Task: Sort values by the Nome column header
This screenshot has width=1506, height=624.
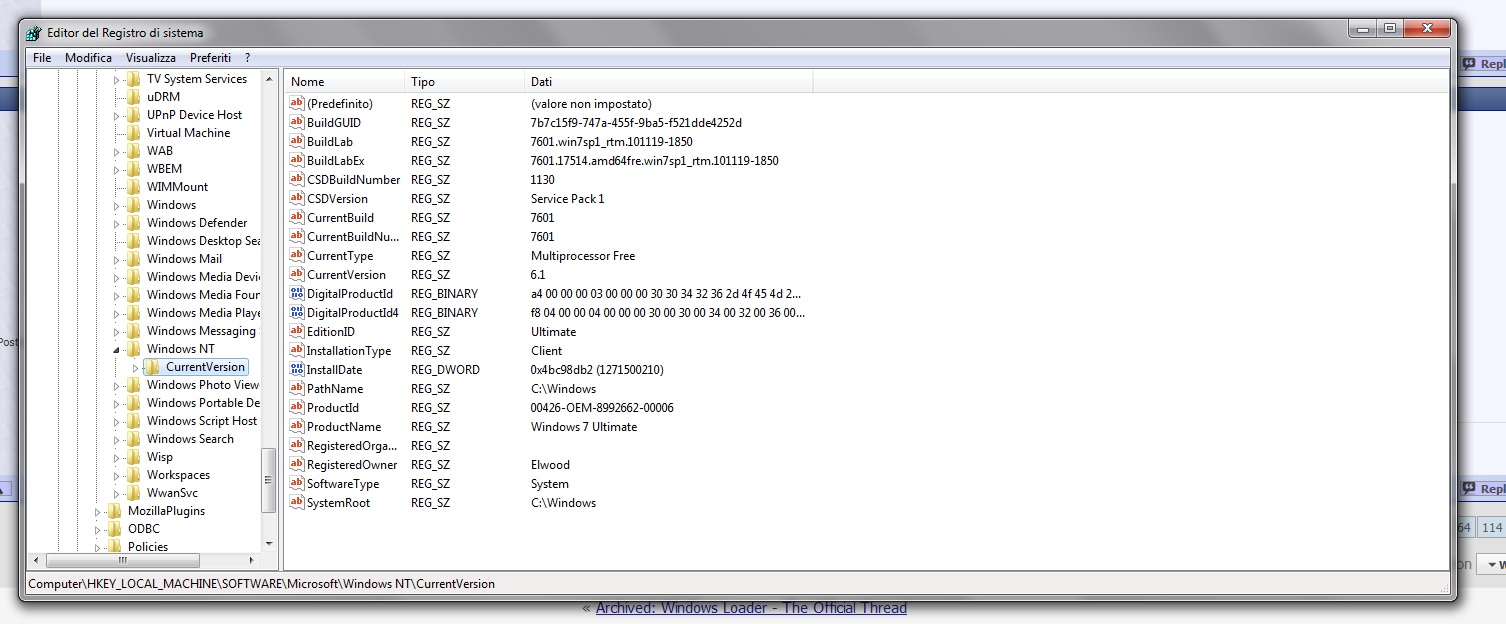Action: 345,82
